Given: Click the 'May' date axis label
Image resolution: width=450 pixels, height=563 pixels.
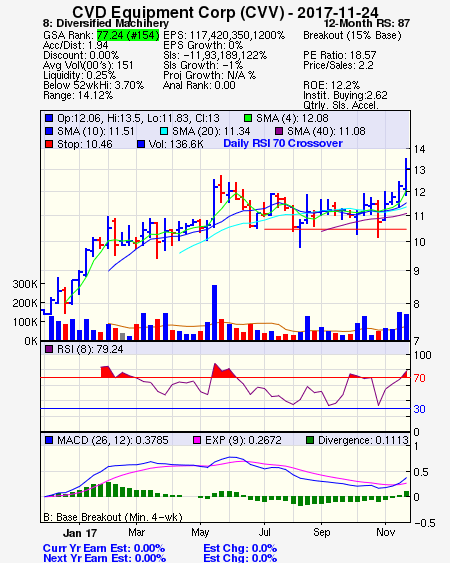Looking at the screenshot, I should click(200, 532).
